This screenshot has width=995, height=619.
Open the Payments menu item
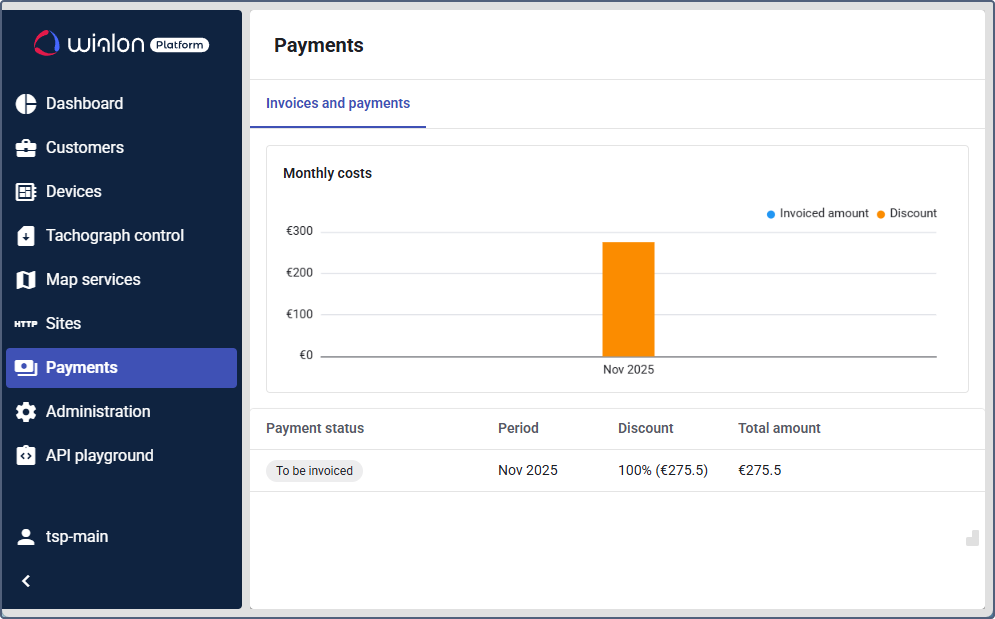tap(121, 368)
